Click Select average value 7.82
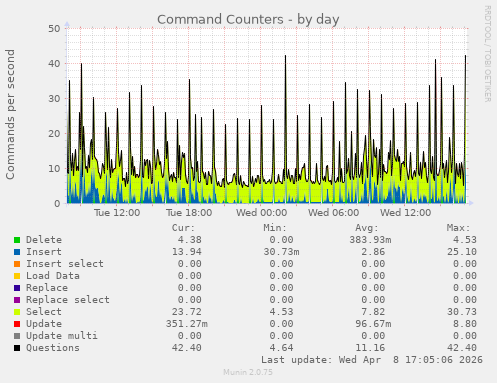 coord(373,312)
